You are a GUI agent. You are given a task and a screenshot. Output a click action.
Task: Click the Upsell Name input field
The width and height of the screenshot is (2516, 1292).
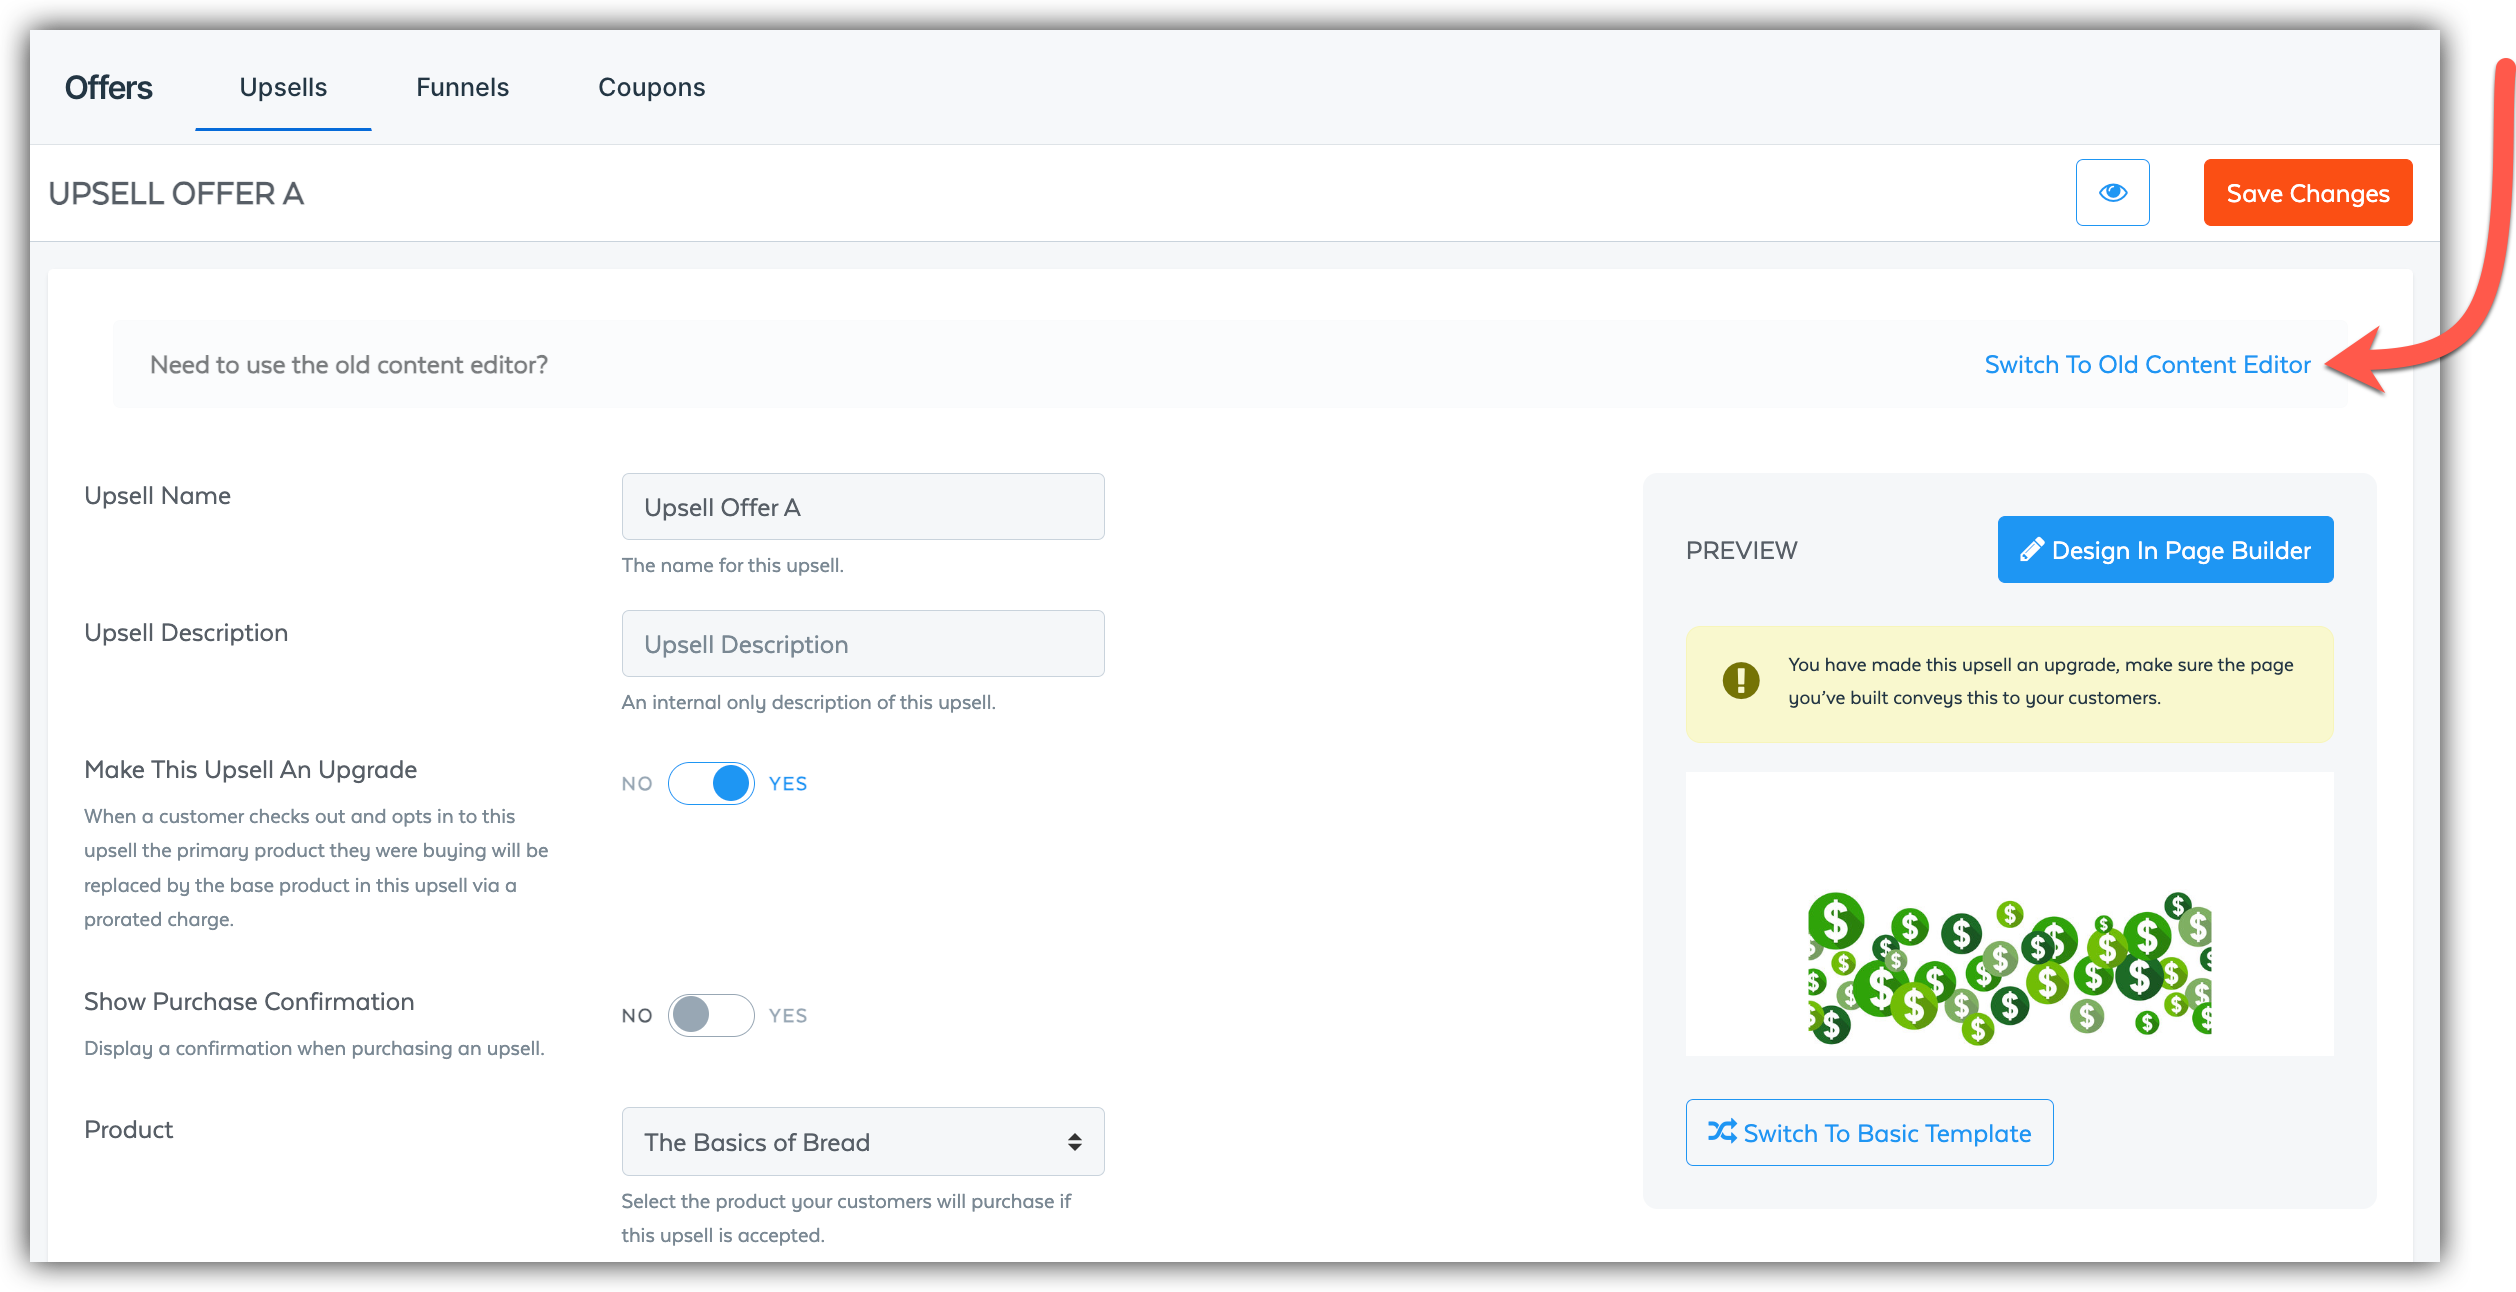862,507
